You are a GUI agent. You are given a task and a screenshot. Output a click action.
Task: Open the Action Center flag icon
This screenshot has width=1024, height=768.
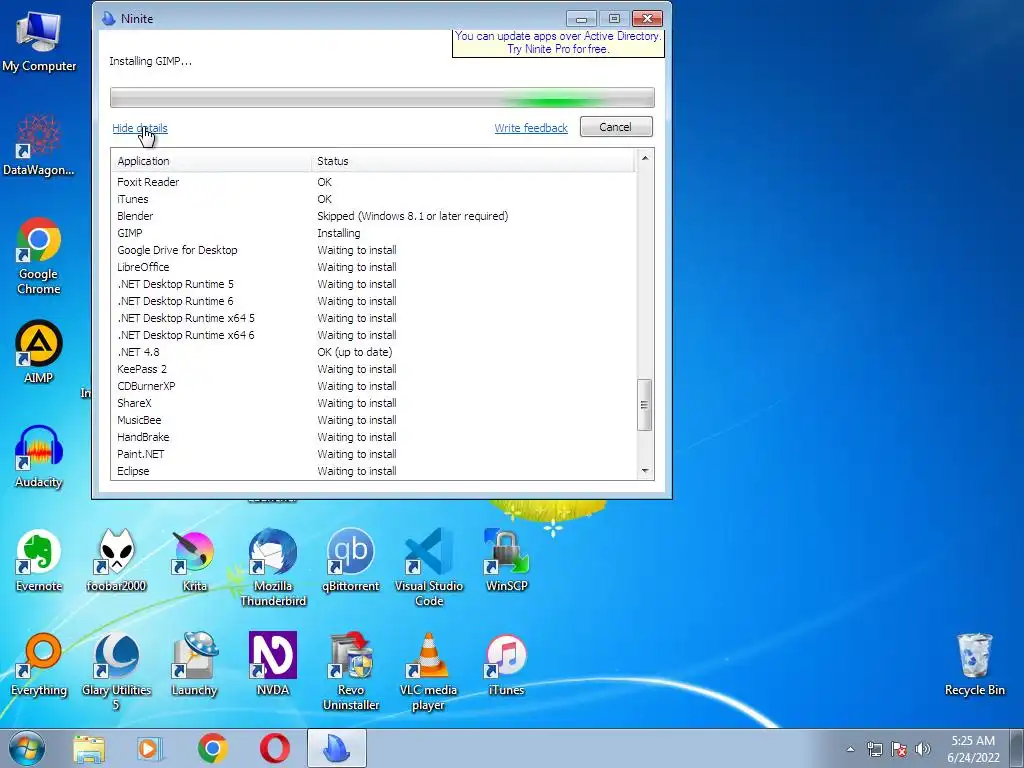899,749
